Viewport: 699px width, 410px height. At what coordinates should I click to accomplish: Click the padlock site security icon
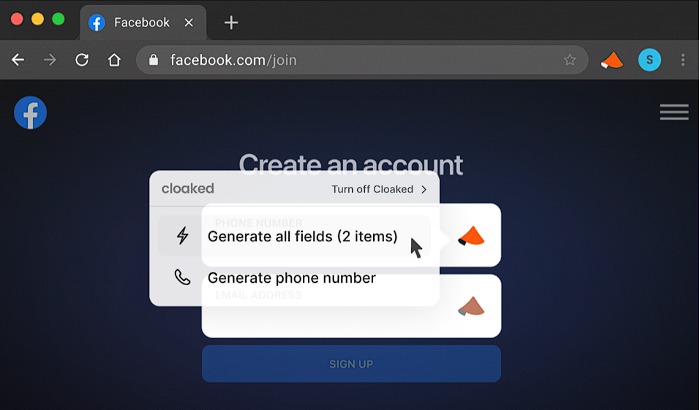(x=154, y=60)
